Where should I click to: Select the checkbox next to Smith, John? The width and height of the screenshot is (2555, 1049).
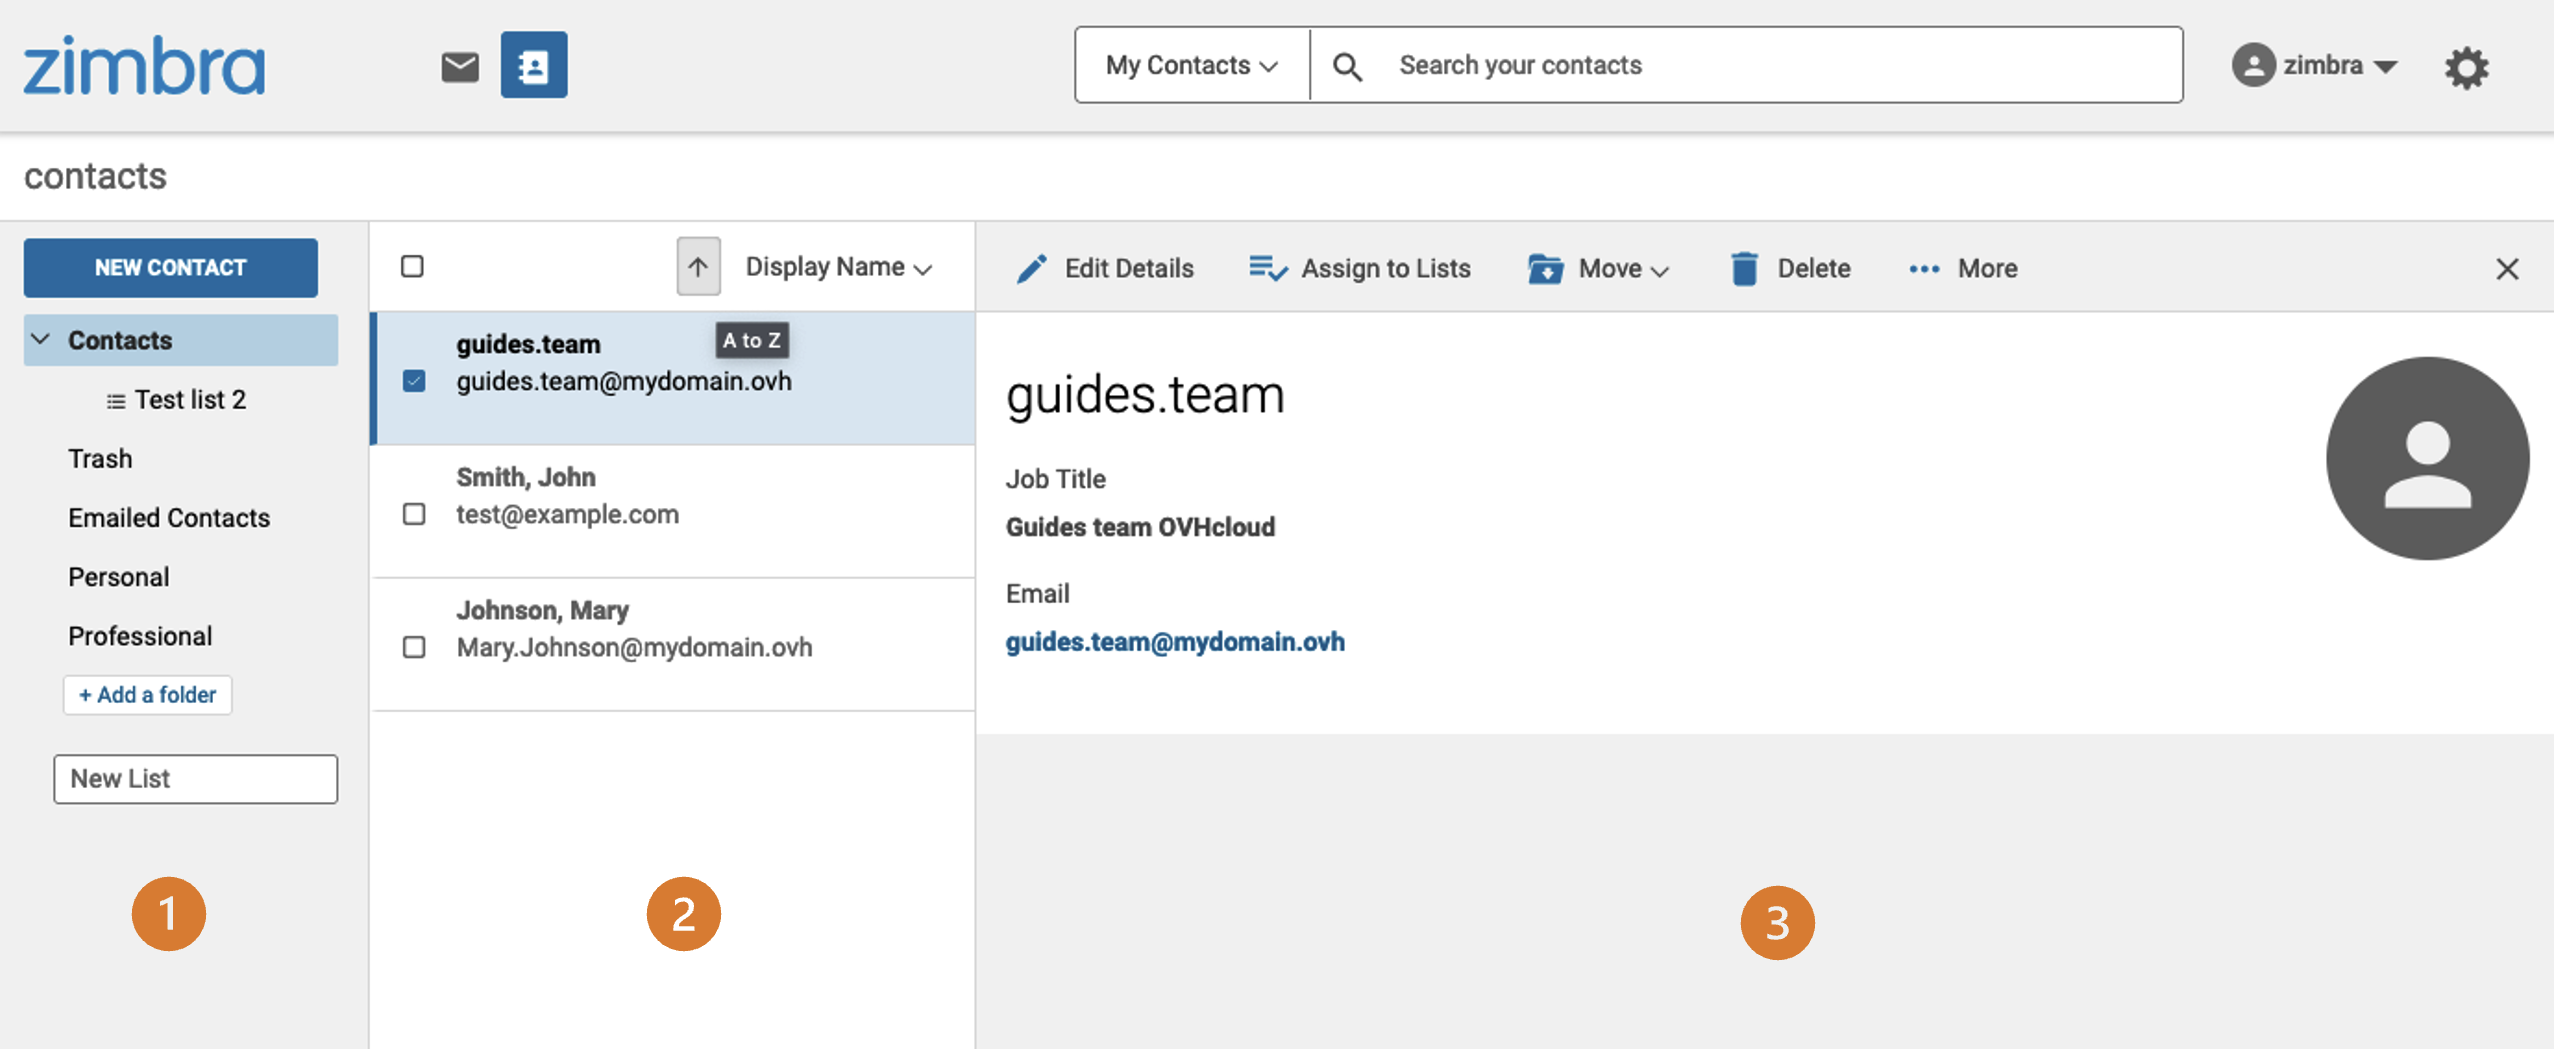tap(414, 513)
